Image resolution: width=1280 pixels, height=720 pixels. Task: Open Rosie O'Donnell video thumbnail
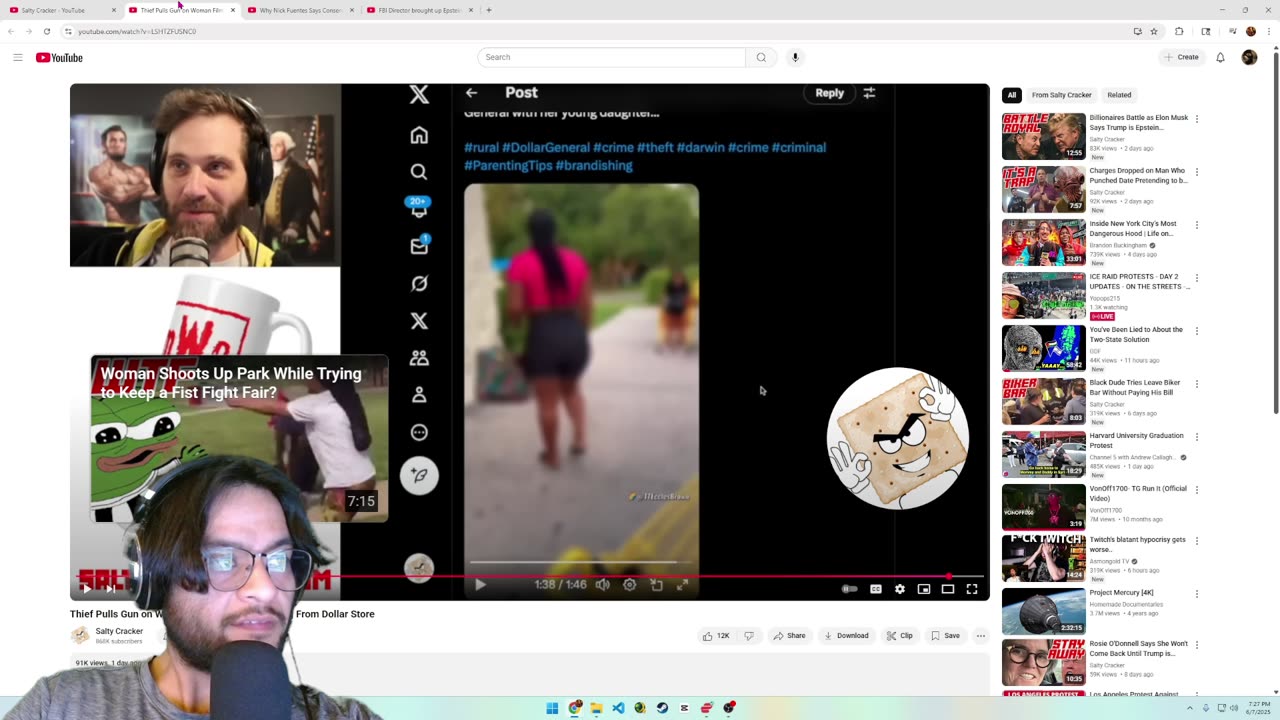tap(1044, 662)
